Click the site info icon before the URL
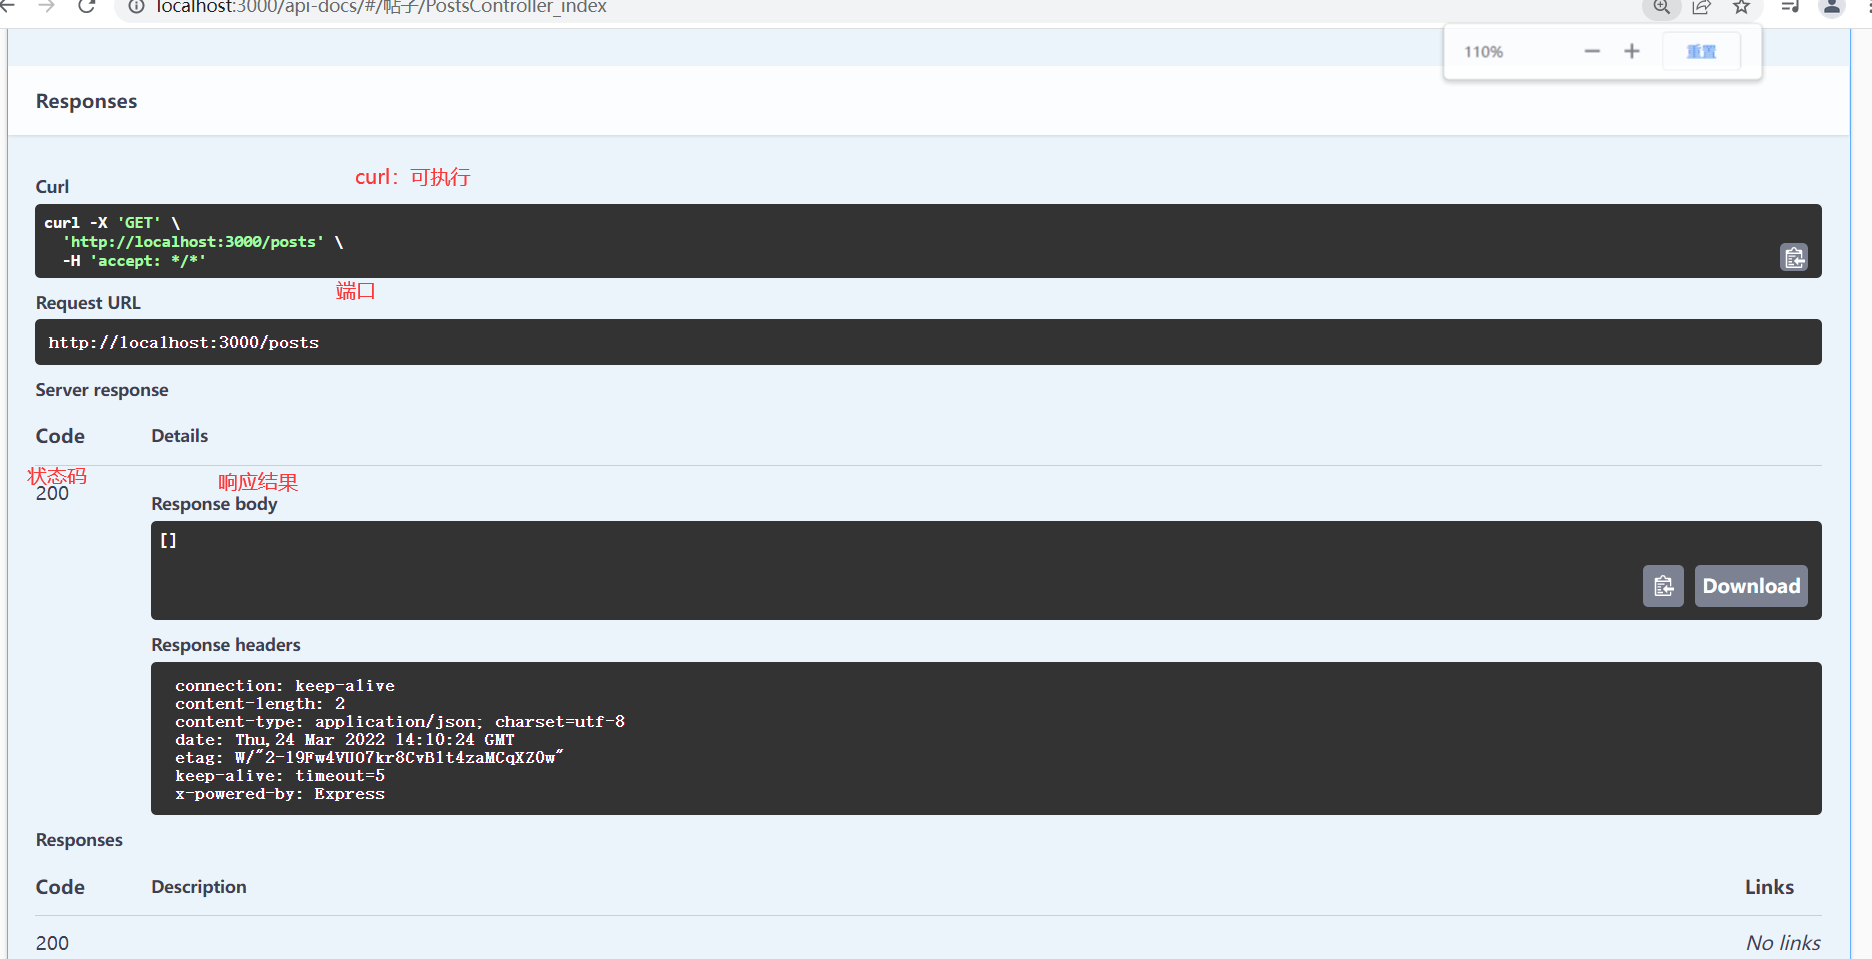This screenshot has width=1872, height=959. click(135, 7)
